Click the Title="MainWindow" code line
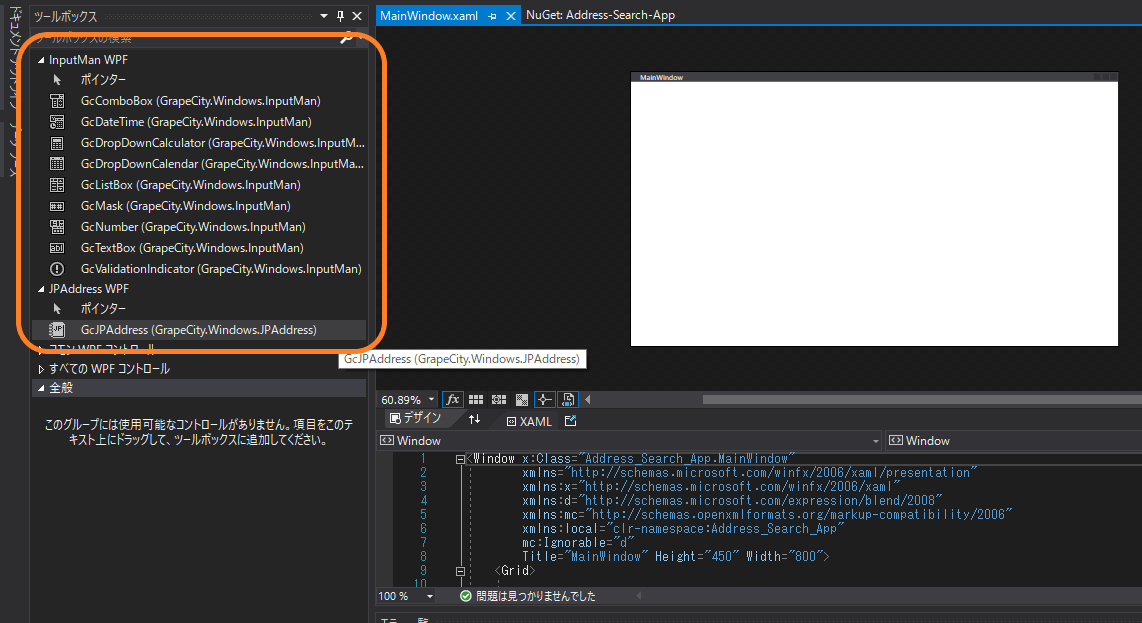This screenshot has width=1142, height=623. 675,557
